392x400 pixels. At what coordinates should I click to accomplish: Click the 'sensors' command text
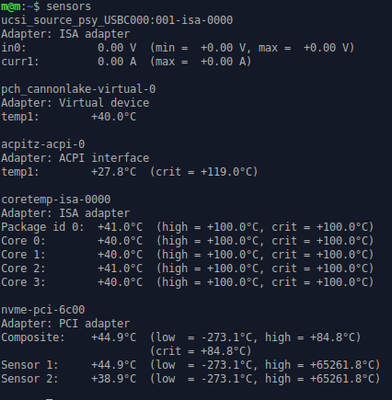[68, 6]
